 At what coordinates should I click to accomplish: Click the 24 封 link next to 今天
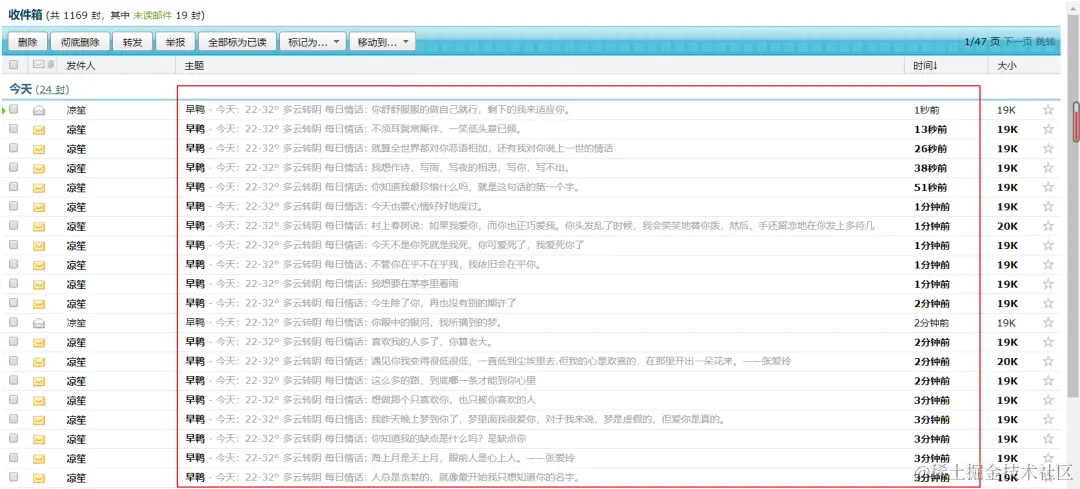click(x=52, y=90)
